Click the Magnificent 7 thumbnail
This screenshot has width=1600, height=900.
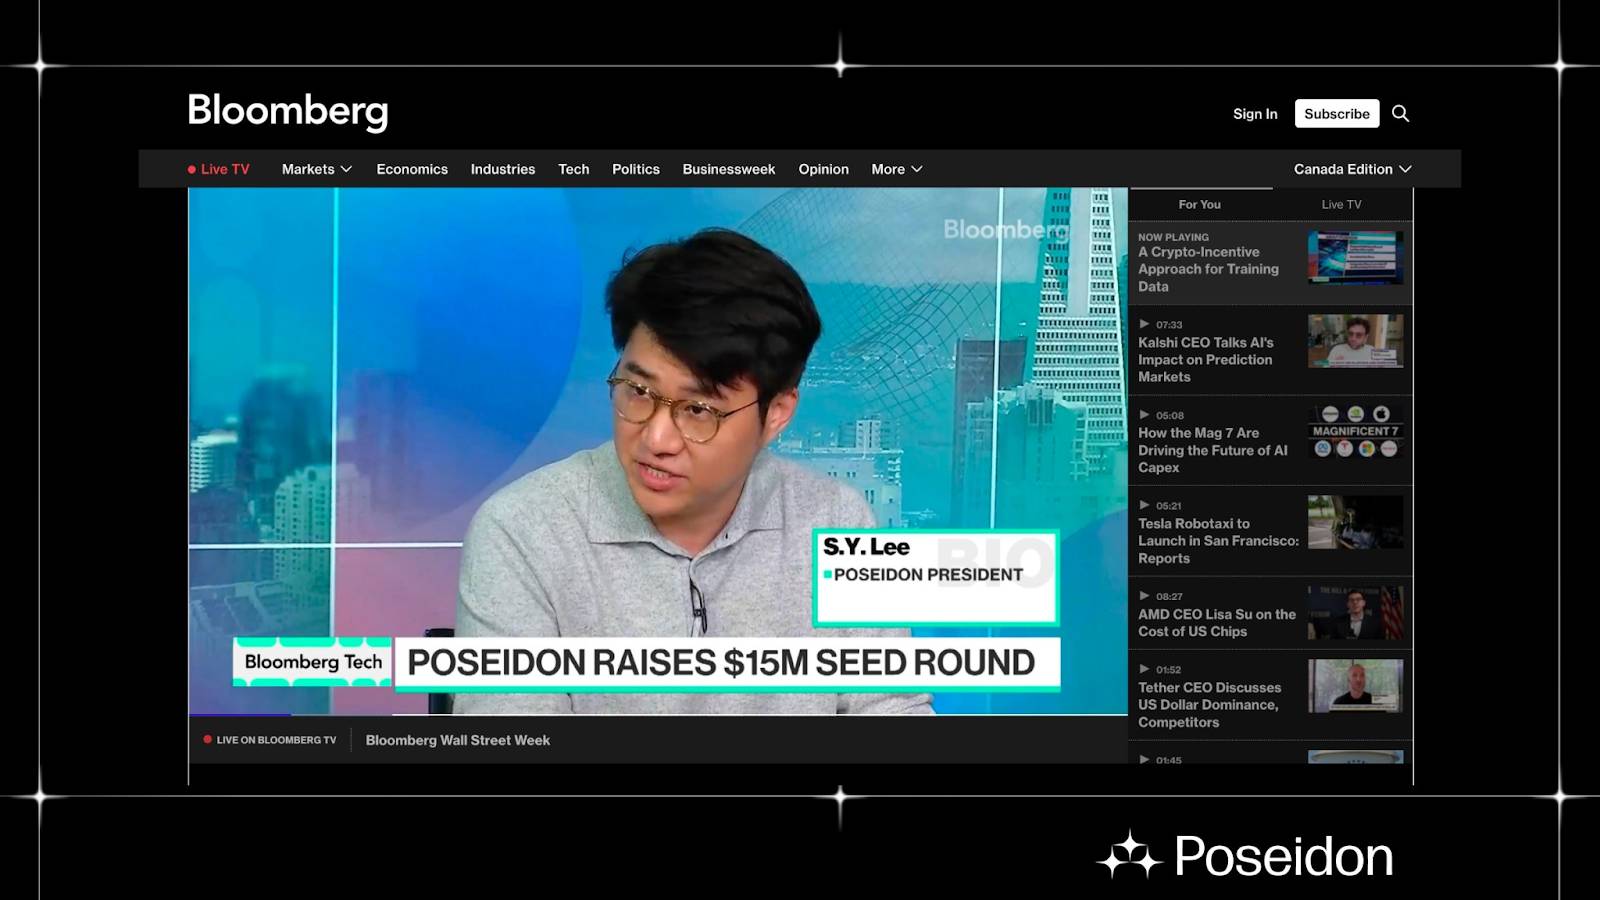[1355, 432]
